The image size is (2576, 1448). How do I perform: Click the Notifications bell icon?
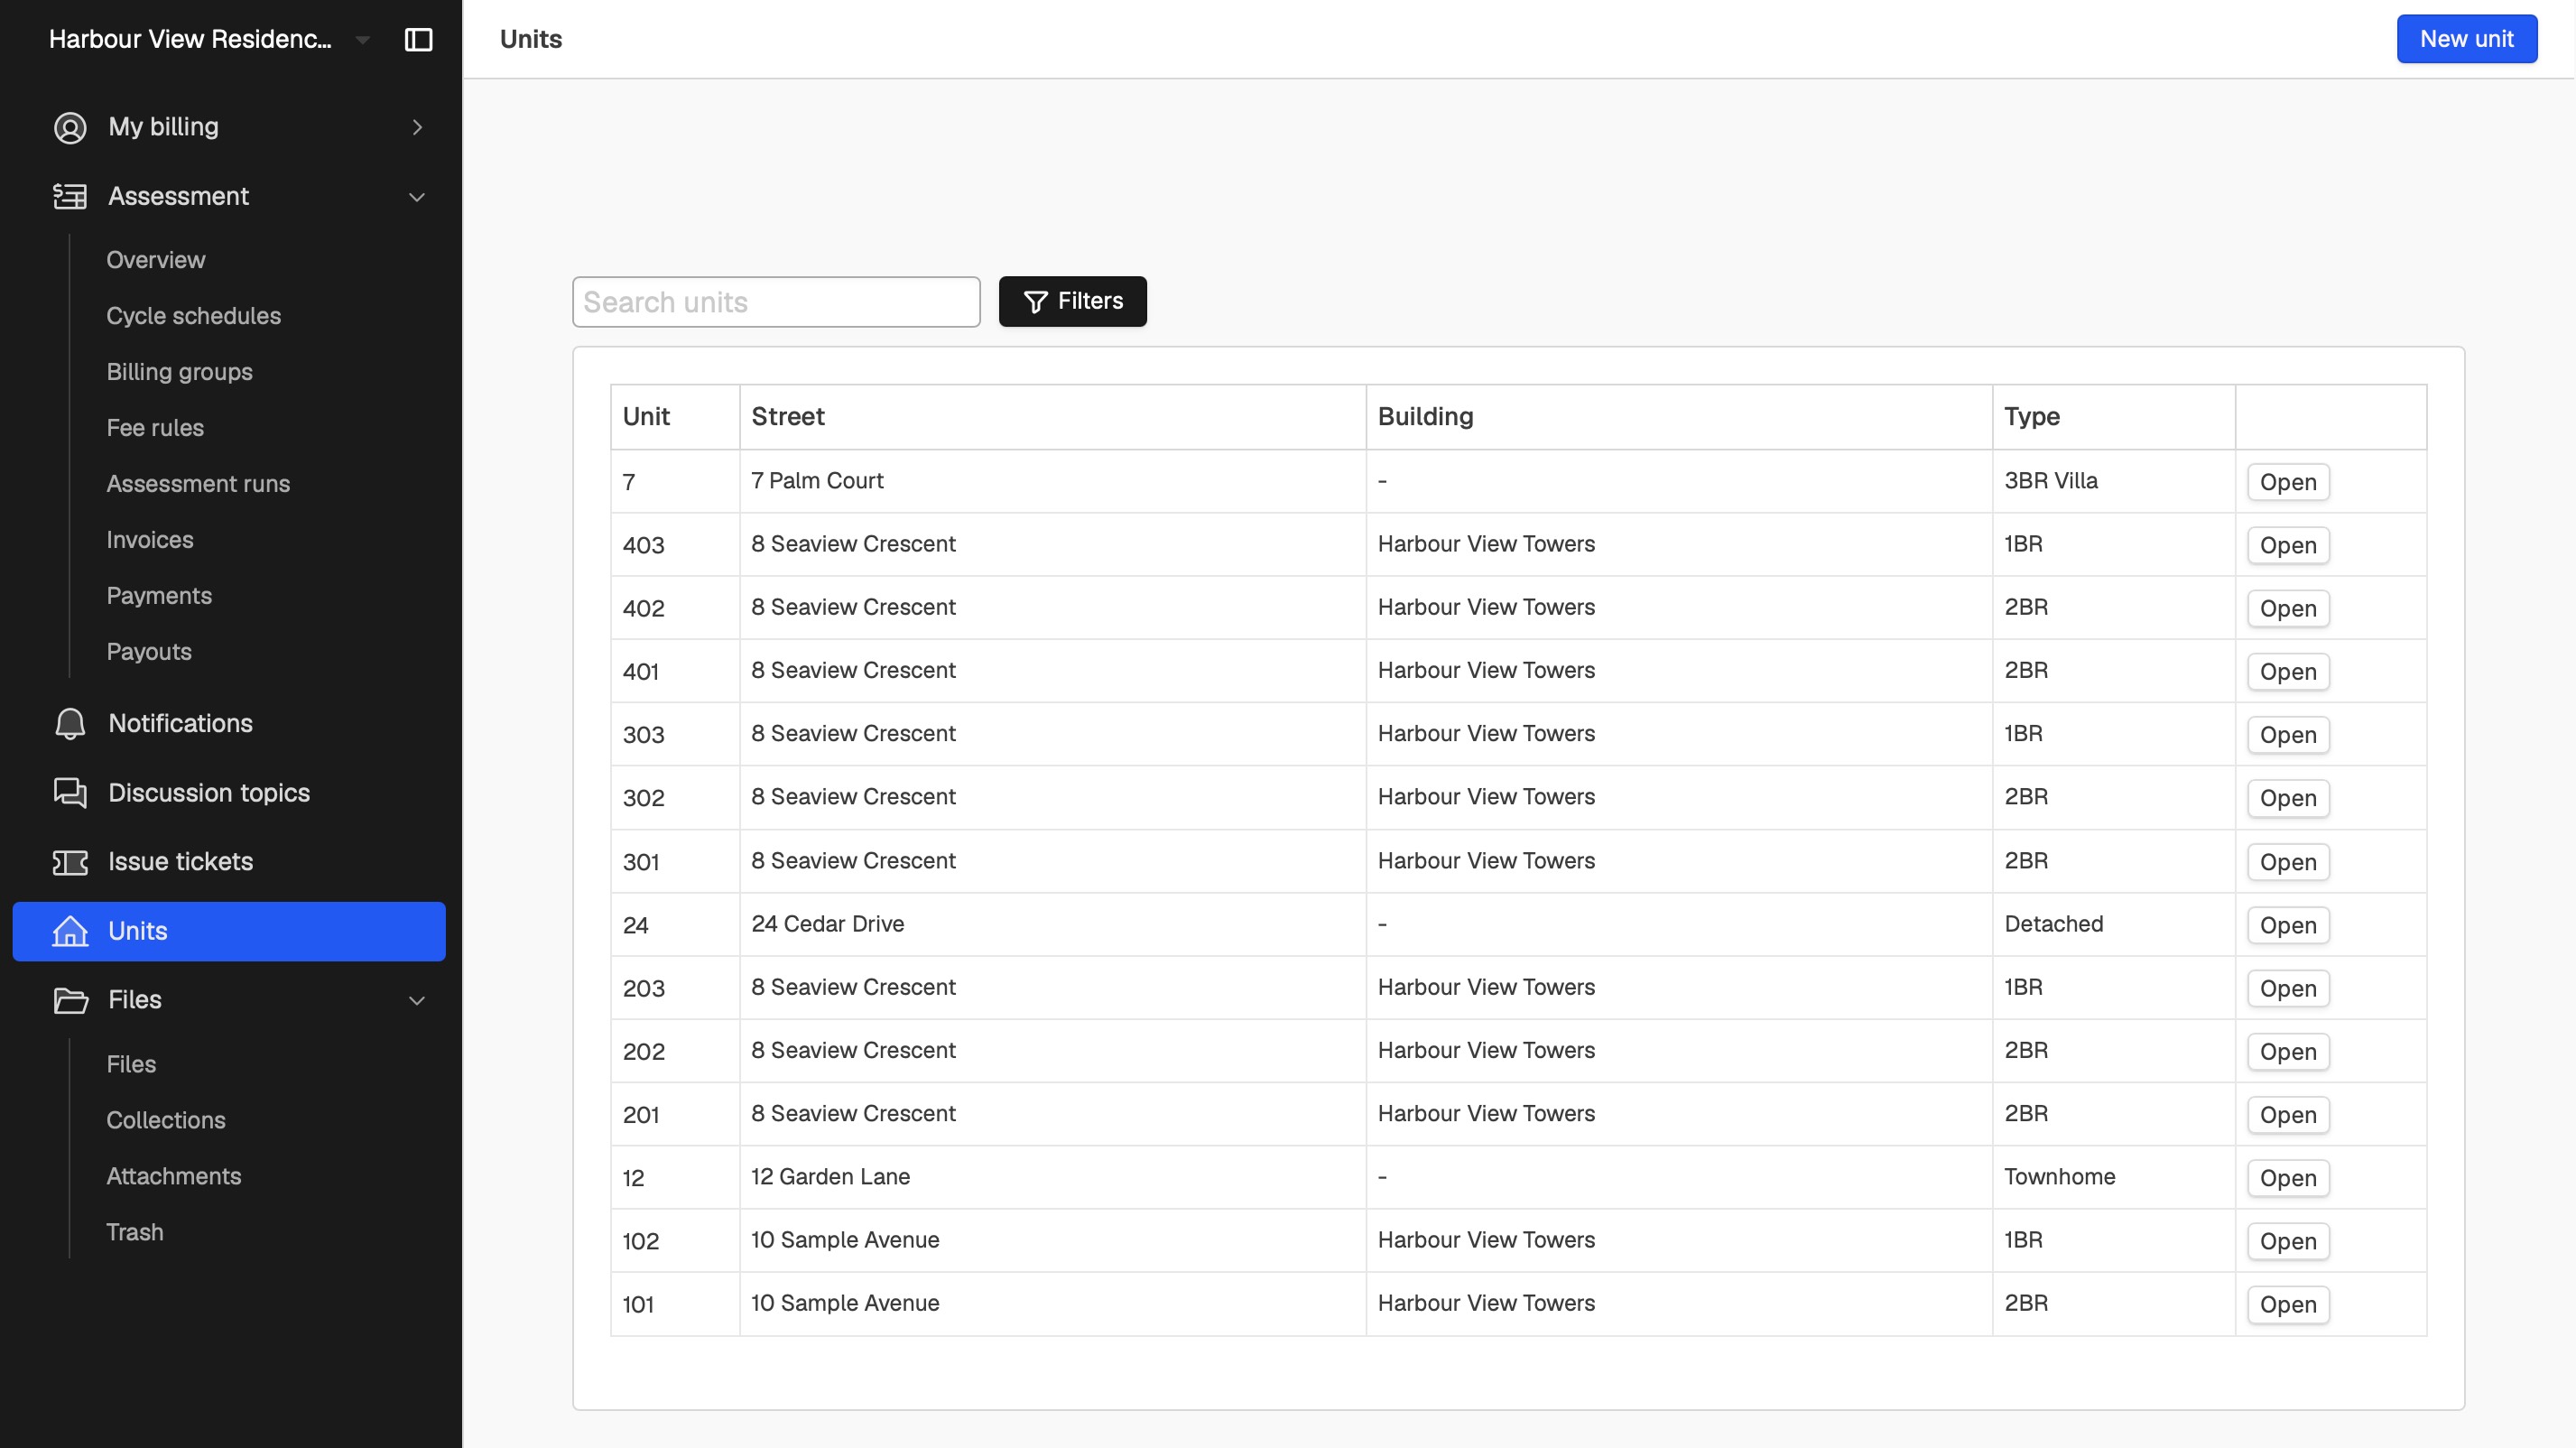coord(70,723)
